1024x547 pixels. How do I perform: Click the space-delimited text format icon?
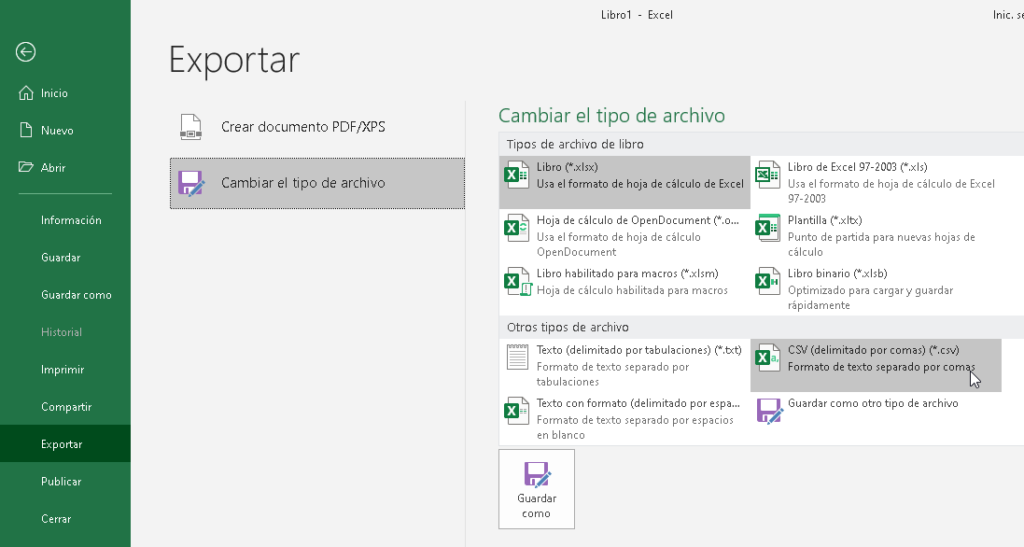point(517,411)
